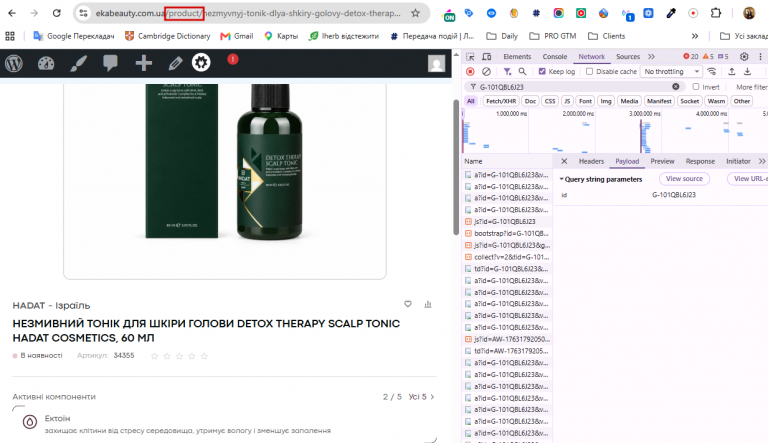
Task: Click the gear icon in WordPress admin bar
Action: [201, 63]
